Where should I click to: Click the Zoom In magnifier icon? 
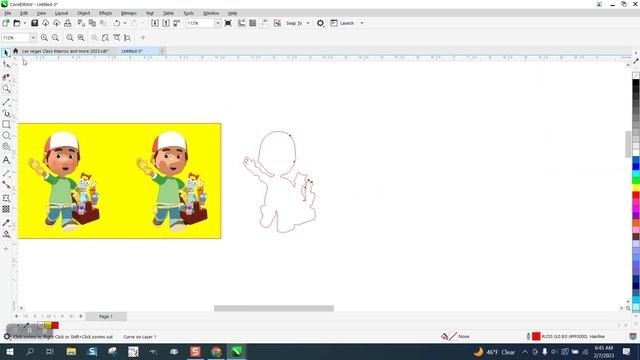click(x=44, y=38)
